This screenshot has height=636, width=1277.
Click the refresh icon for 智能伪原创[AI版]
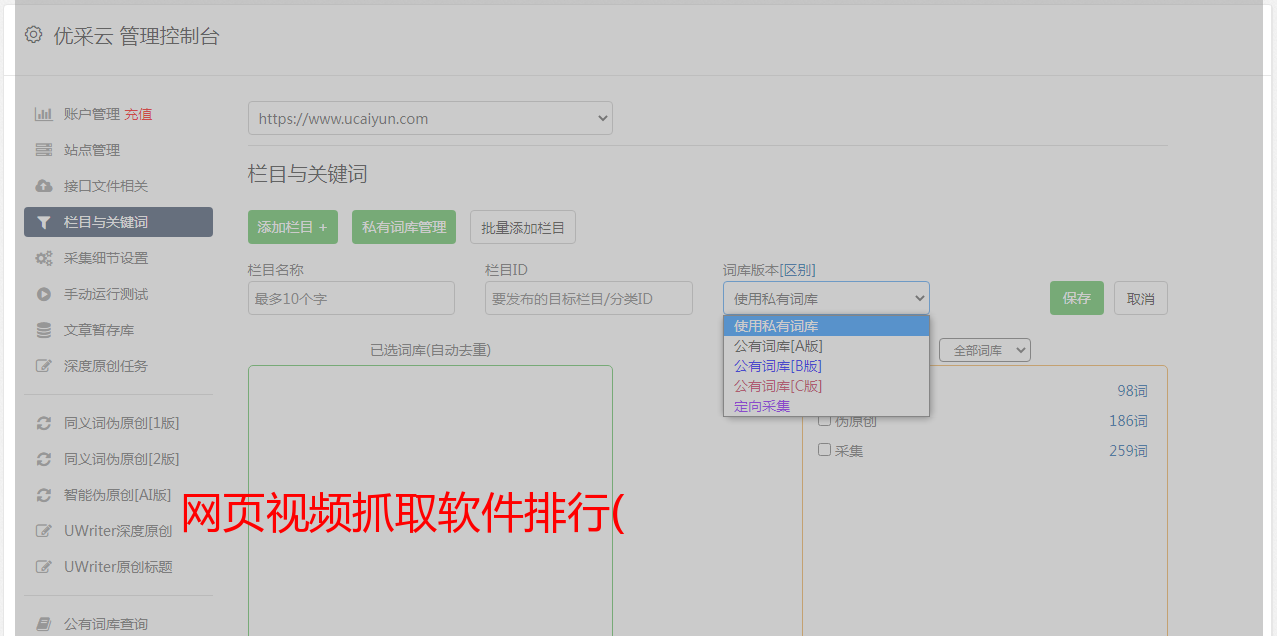point(44,495)
